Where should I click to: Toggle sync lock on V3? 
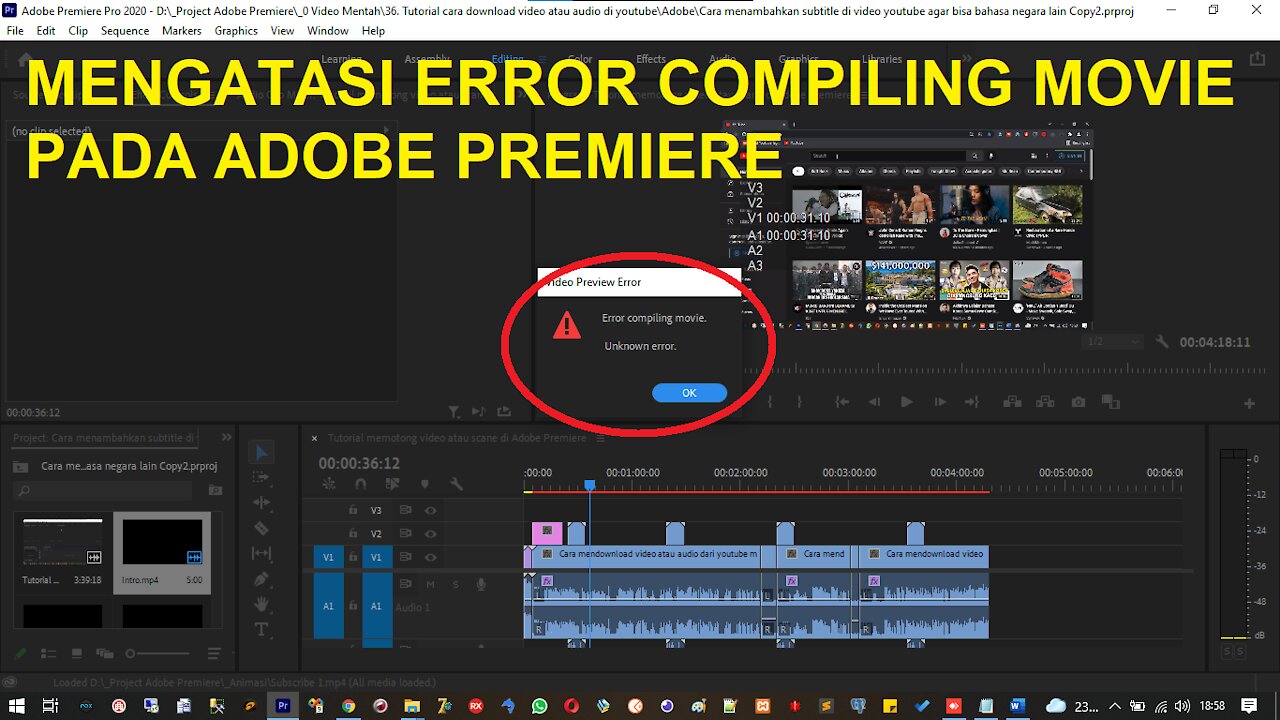[x=405, y=510]
